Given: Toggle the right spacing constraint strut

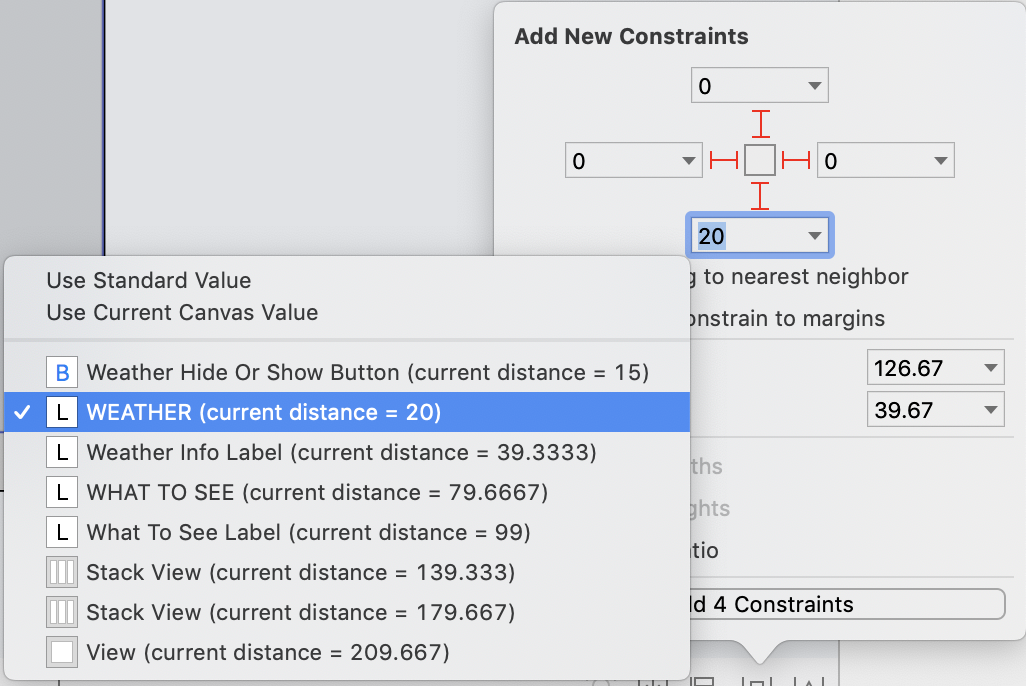Looking at the screenshot, I should (796, 160).
